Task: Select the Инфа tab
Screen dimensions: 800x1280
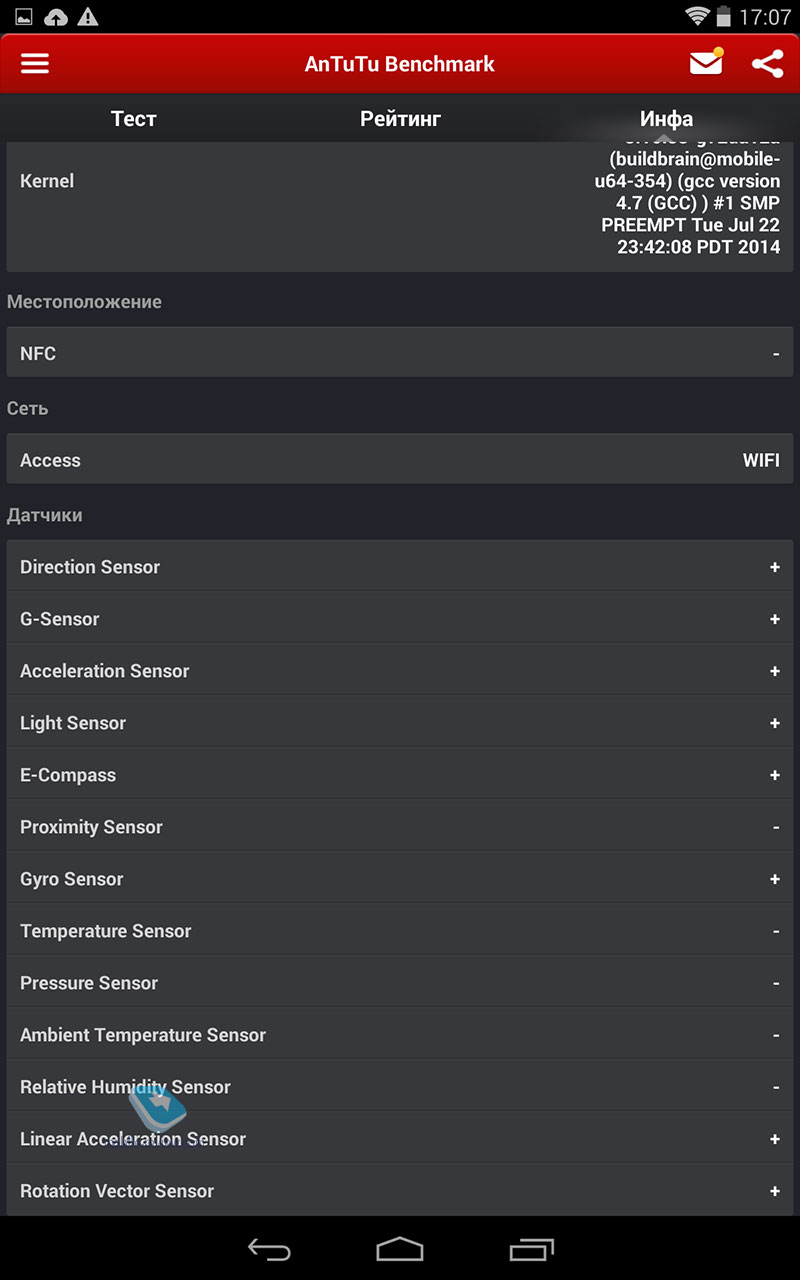Action: (x=667, y=118)
